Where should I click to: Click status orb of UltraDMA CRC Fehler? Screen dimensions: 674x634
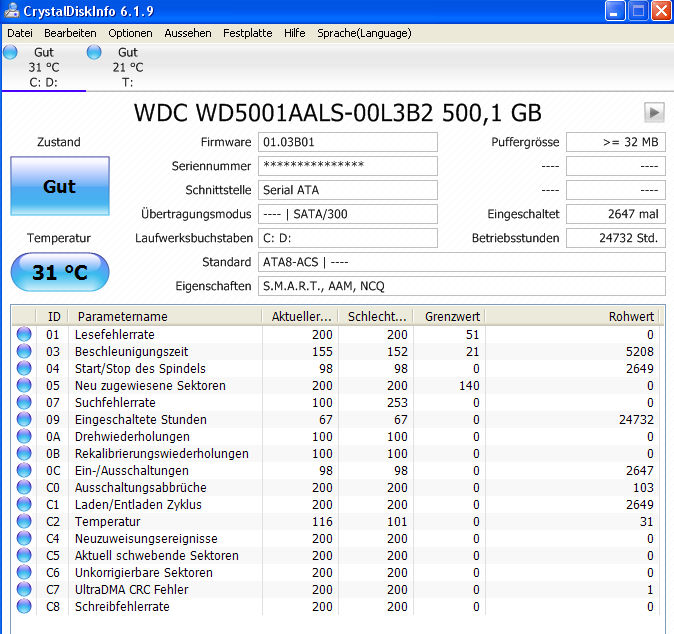(x=24, y=589)
